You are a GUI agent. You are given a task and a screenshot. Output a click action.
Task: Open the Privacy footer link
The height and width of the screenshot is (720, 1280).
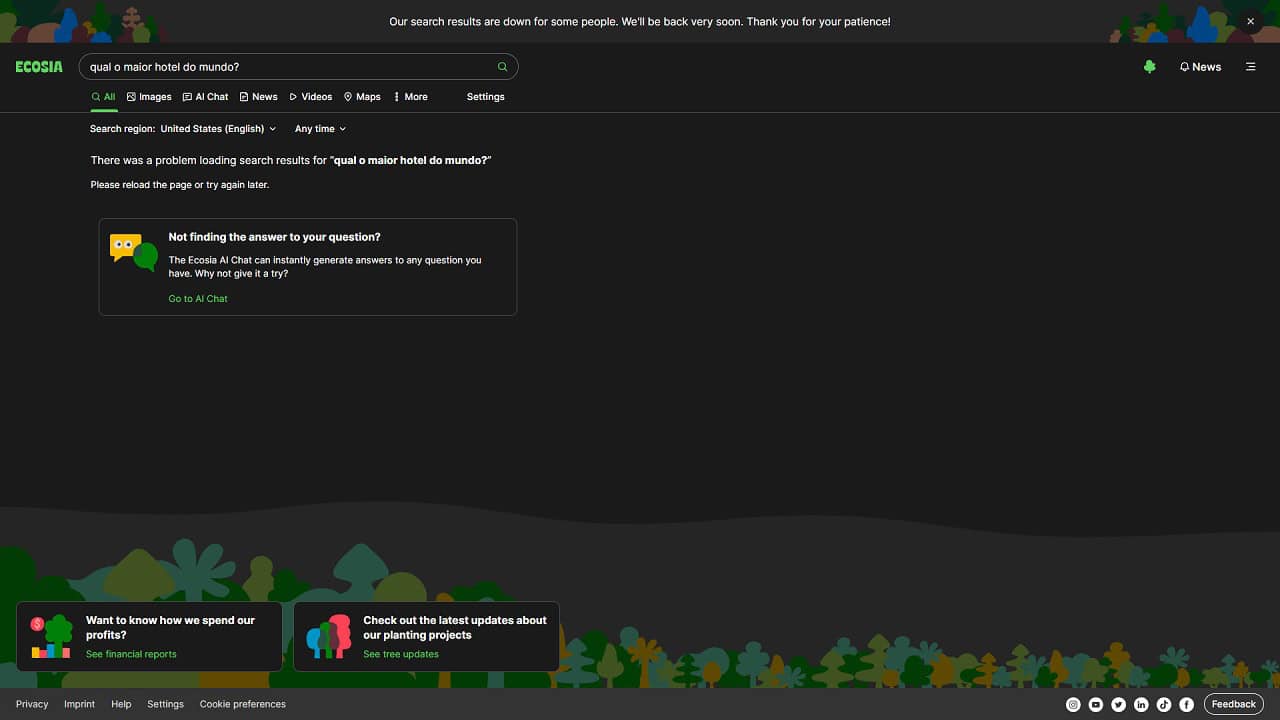[x=32, y=704]
